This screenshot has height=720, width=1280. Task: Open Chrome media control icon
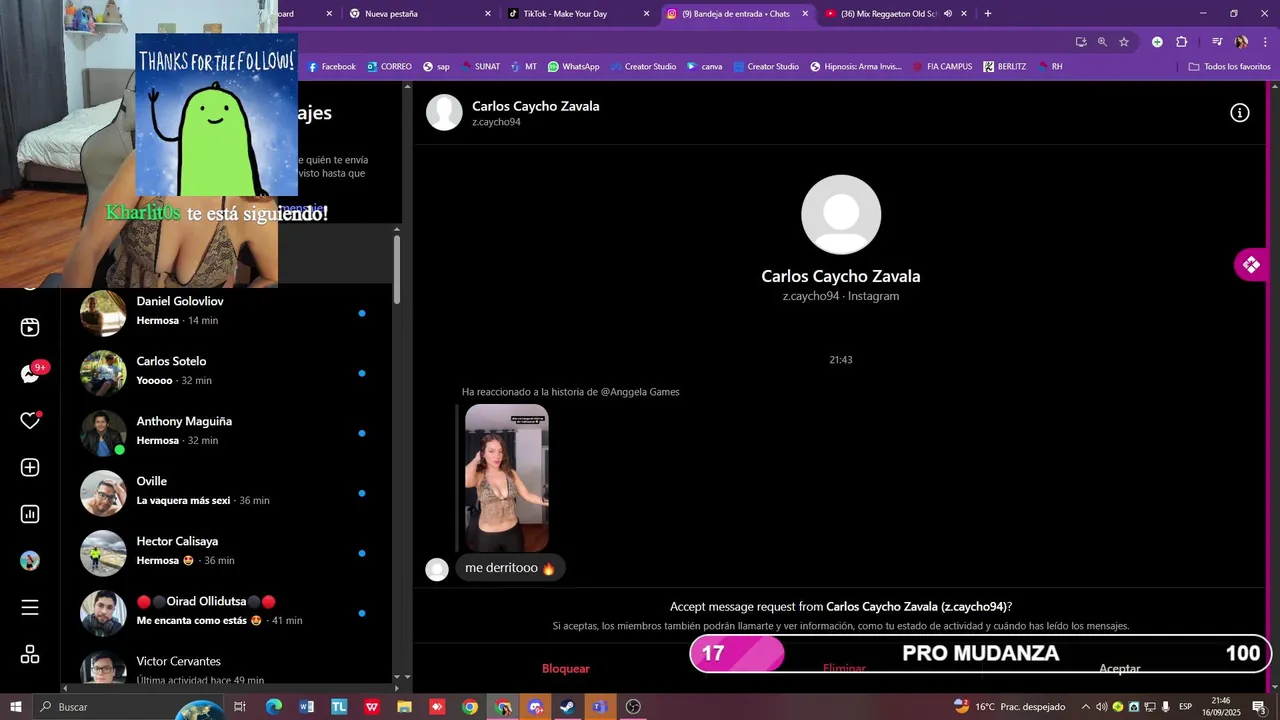(x=1217, y=42)
